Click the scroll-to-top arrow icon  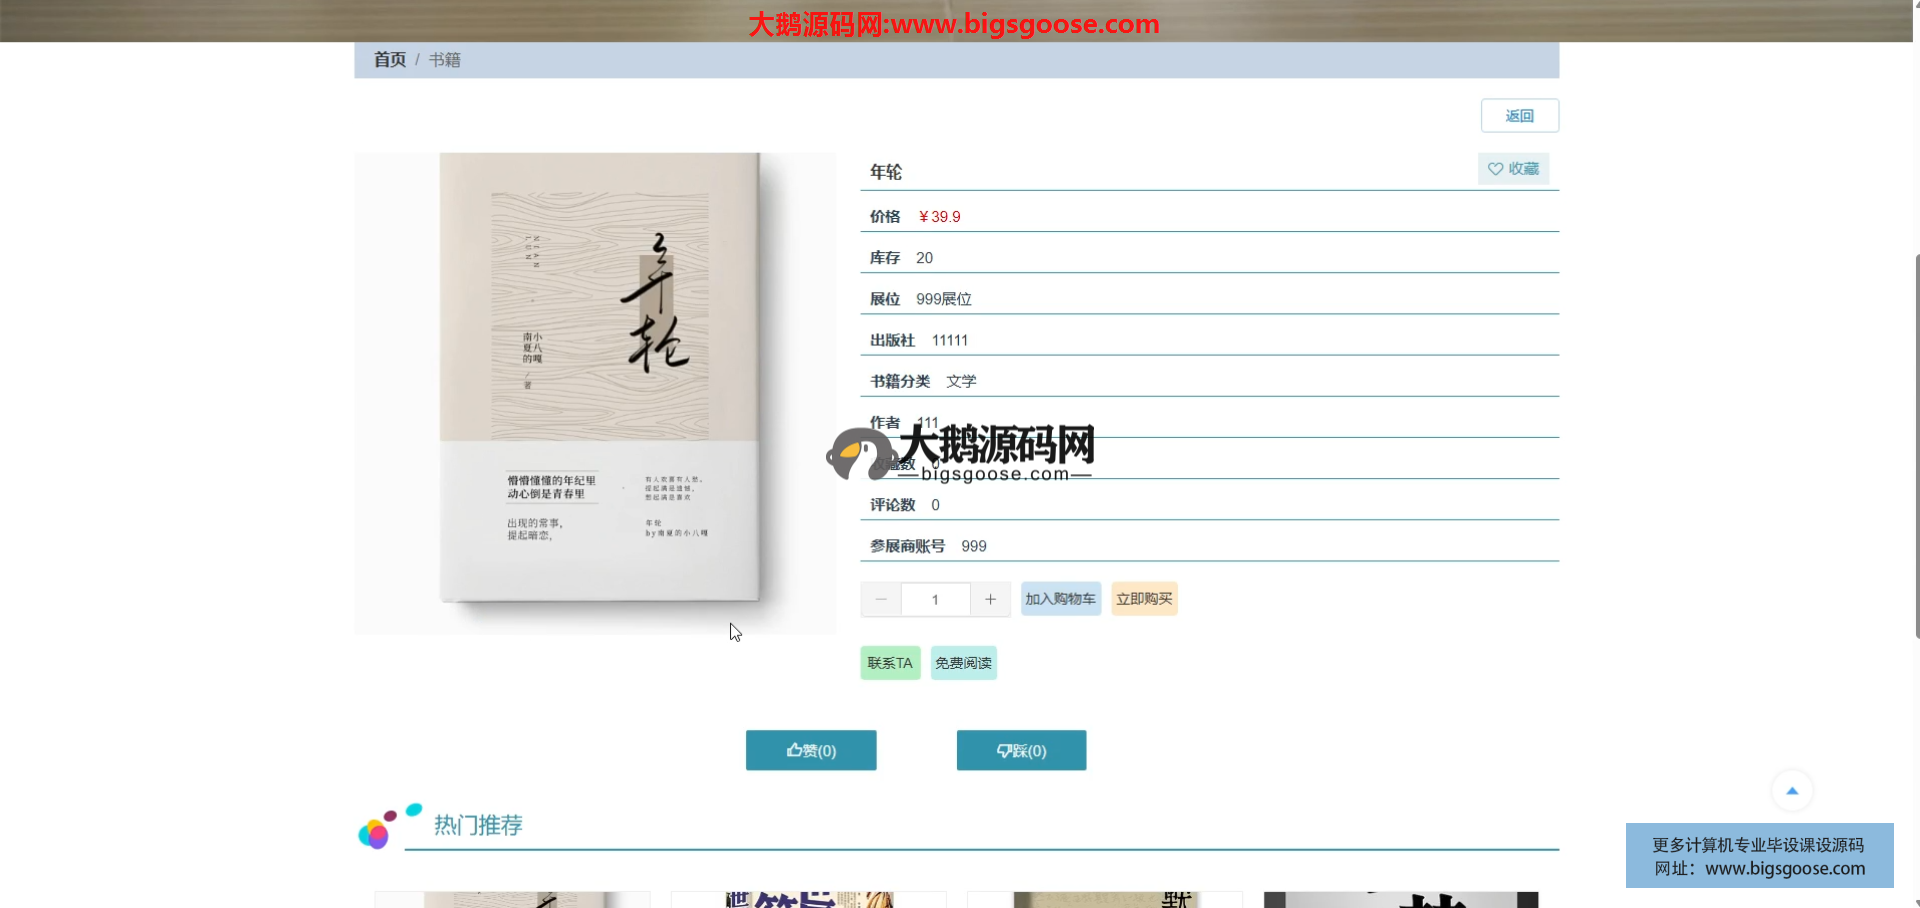coord(1792,790)
